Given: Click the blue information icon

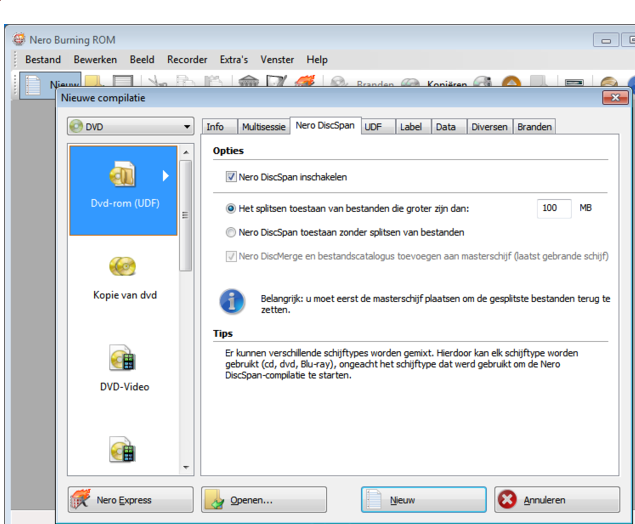Looking at the screenshot, I should coord(232,302).
